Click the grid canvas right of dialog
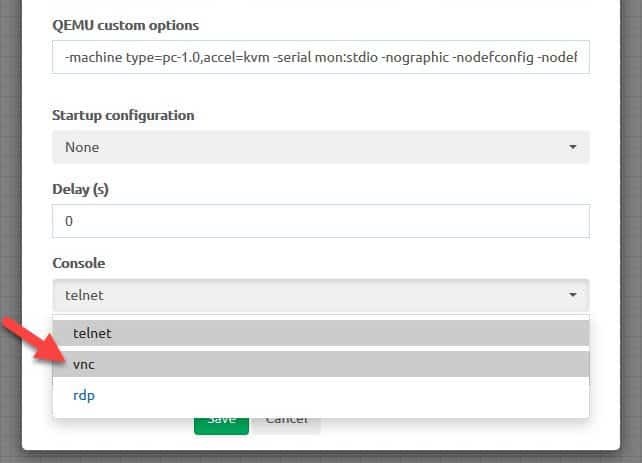The width and height of the screenshot is (642, 463). click(x=631, y=250)
